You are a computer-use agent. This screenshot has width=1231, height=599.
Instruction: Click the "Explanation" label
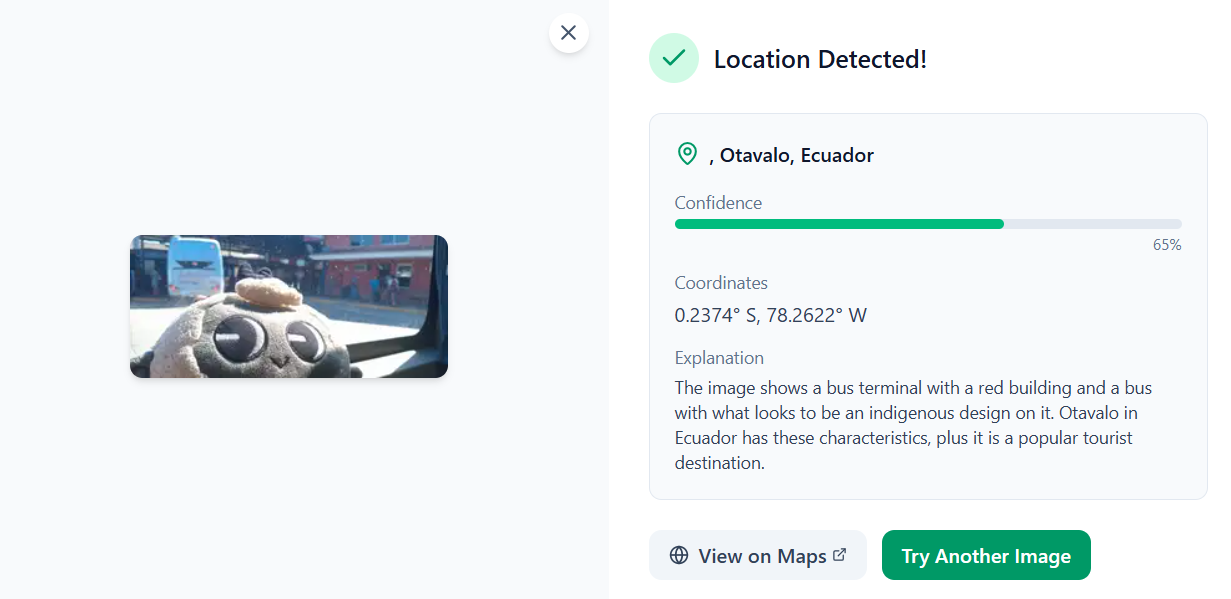(719, 358)
